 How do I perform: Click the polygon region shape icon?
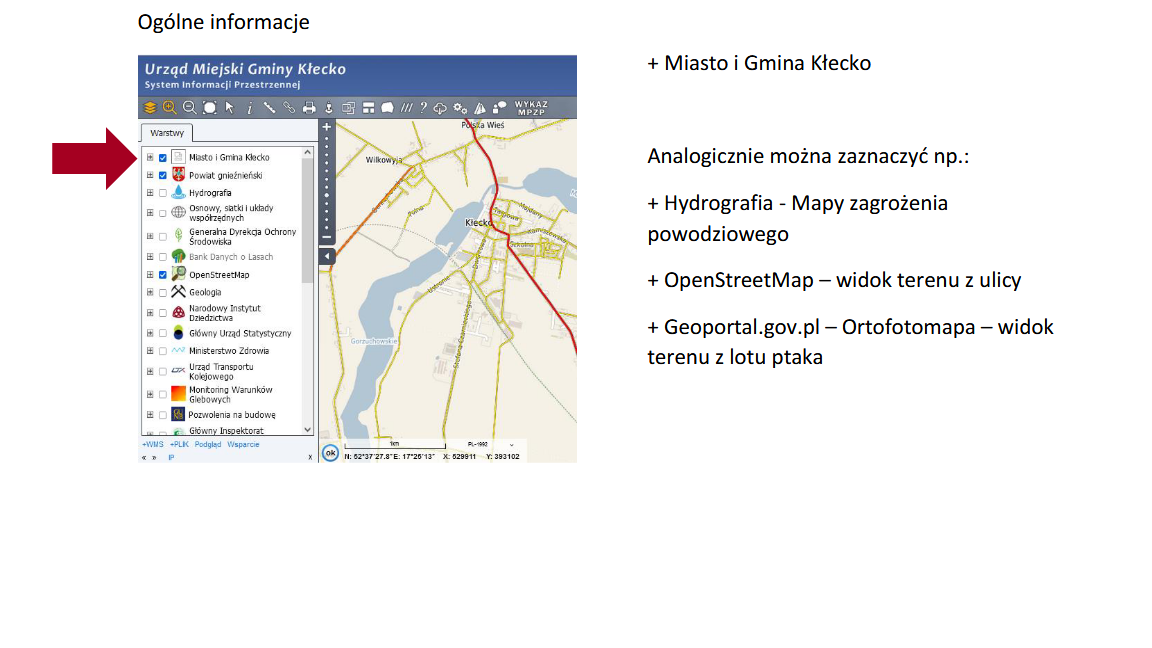[x=387, y=108]
